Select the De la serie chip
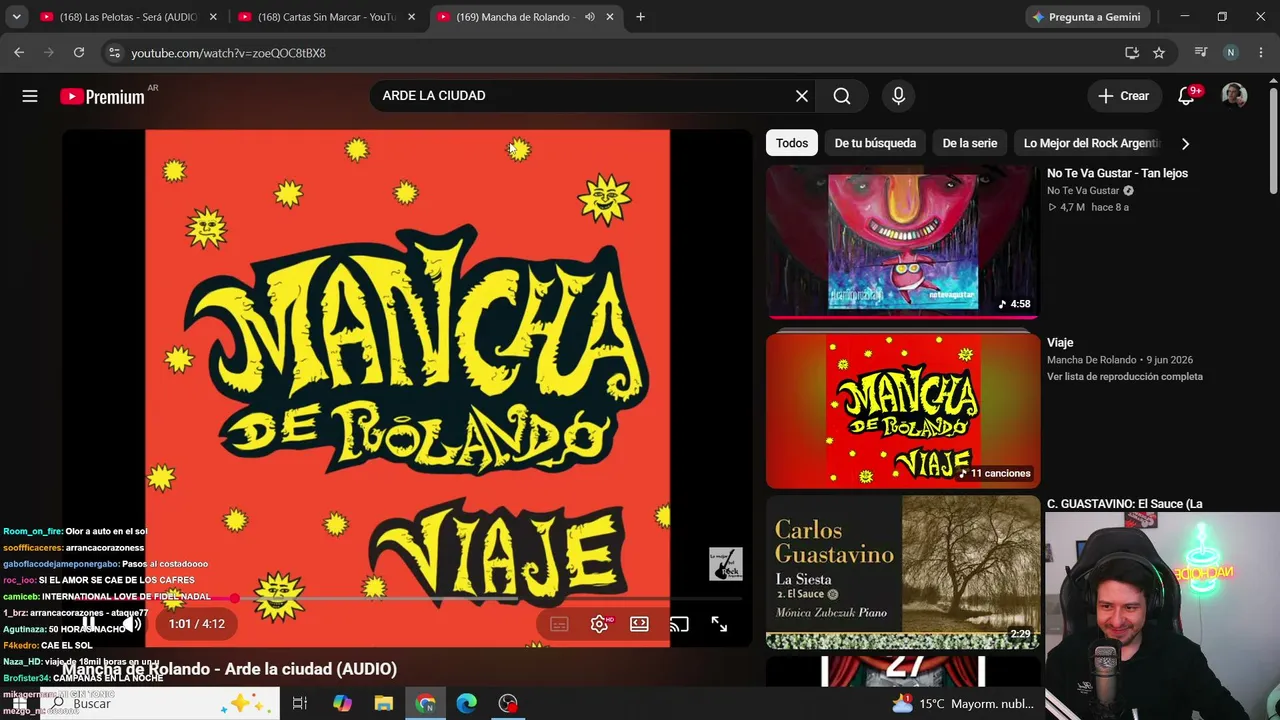Screen dimensions: 1280x720 (x=970, y=143)
